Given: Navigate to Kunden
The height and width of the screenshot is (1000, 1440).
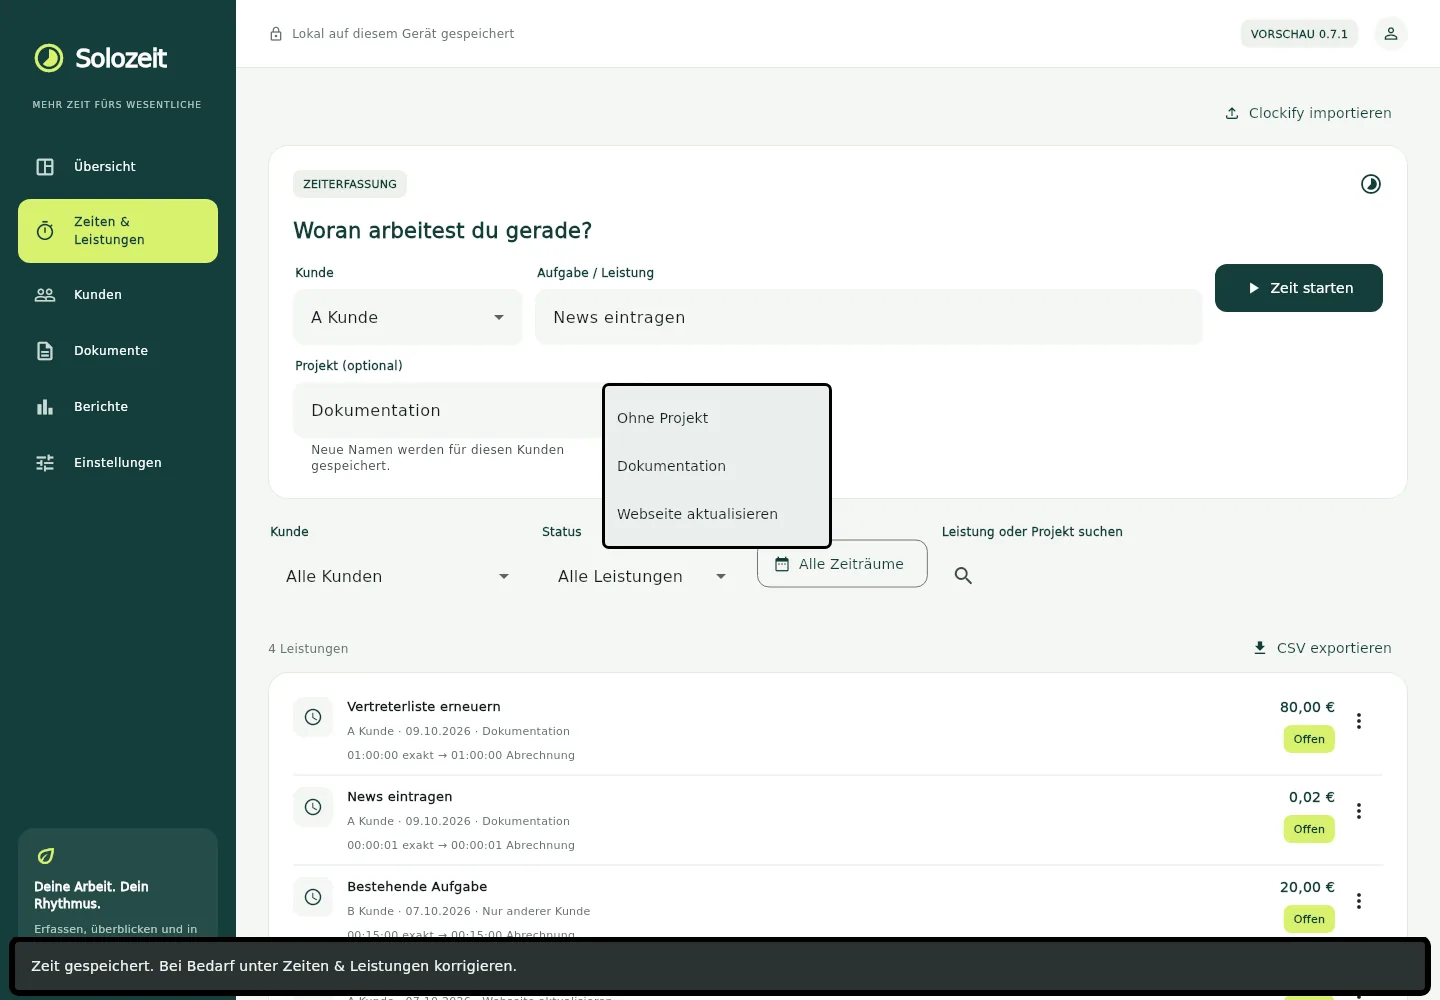Looking at the screenshot, I should point(118,295).
